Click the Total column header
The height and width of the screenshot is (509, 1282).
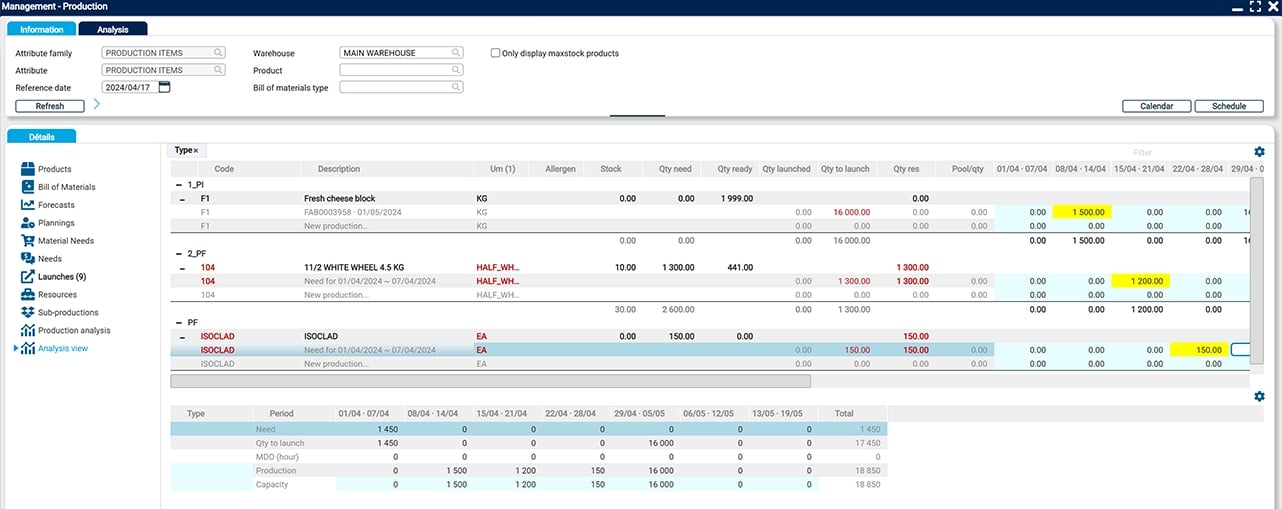(x=845, y=413)
